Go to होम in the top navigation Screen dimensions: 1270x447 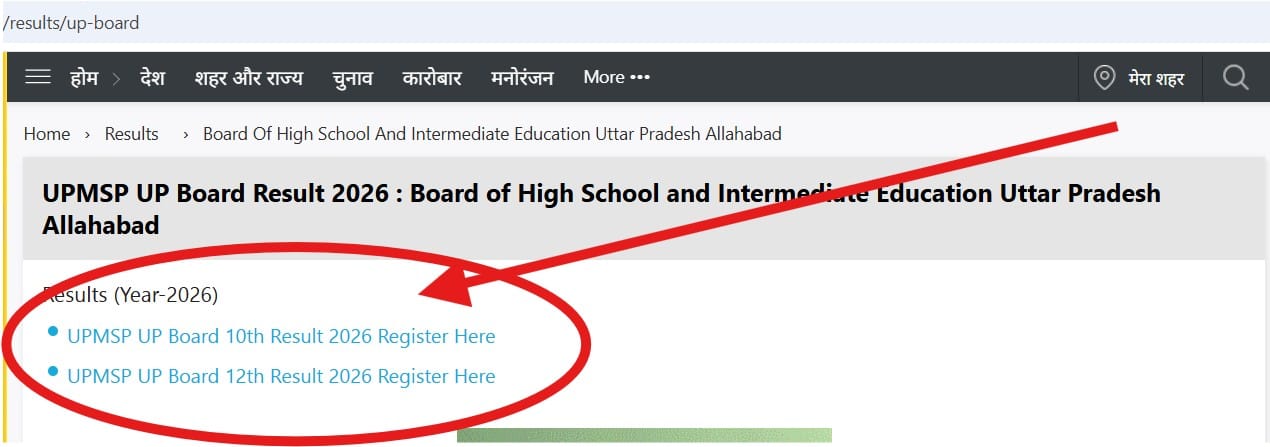pyautogui.click(x=84, y=77)
